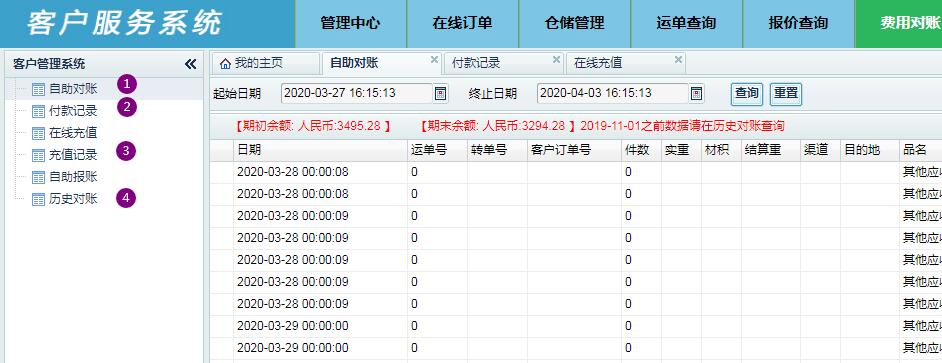Click the table icon beside 自助对账

(x=38, y=90)
